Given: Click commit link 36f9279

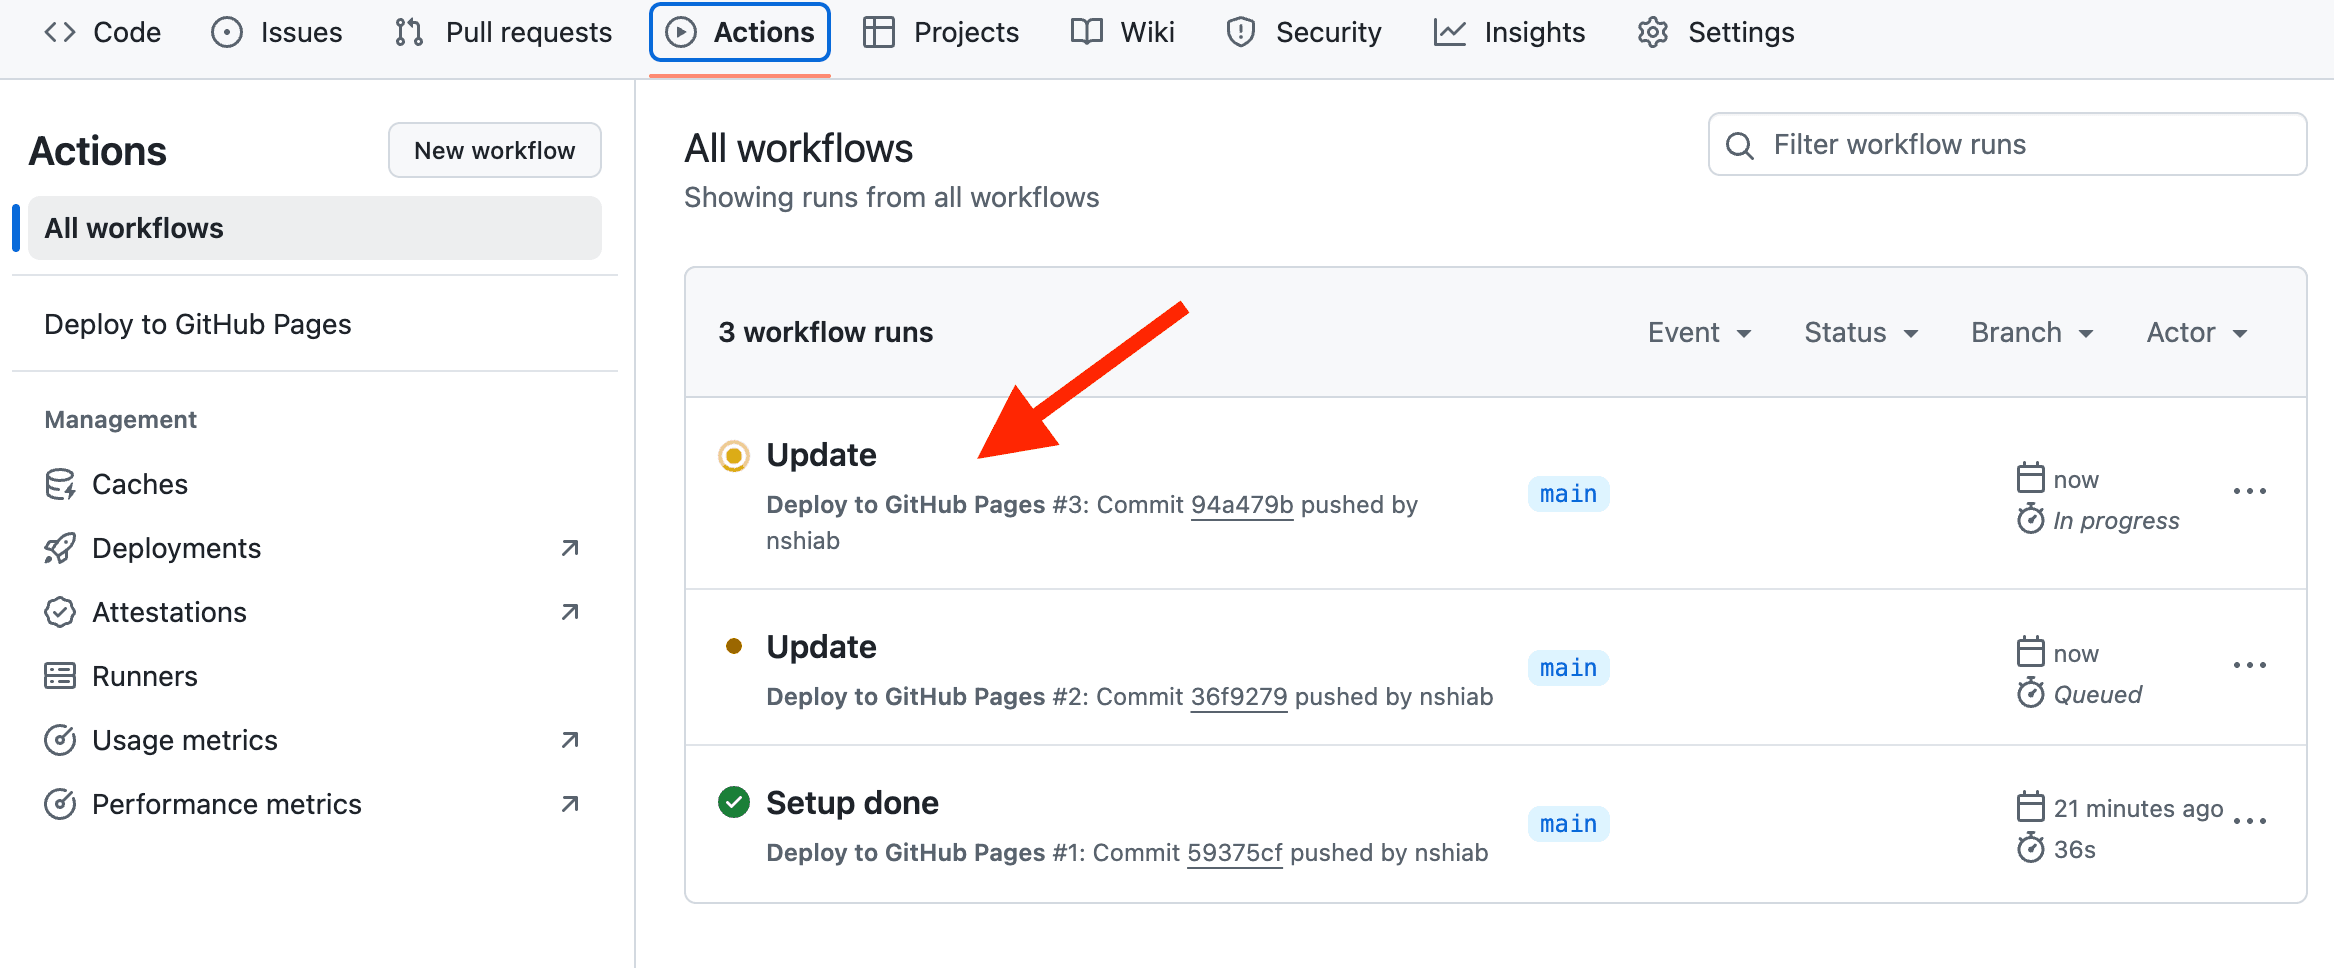Looking at the screenshot, I should [x=1239, y=697].
